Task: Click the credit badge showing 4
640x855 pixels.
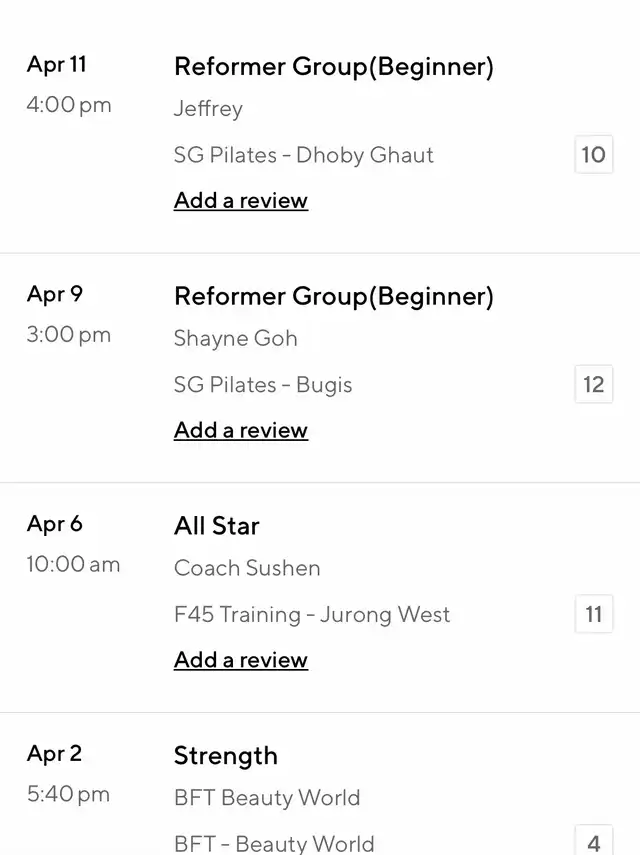Action: click(x=593, y=842)
